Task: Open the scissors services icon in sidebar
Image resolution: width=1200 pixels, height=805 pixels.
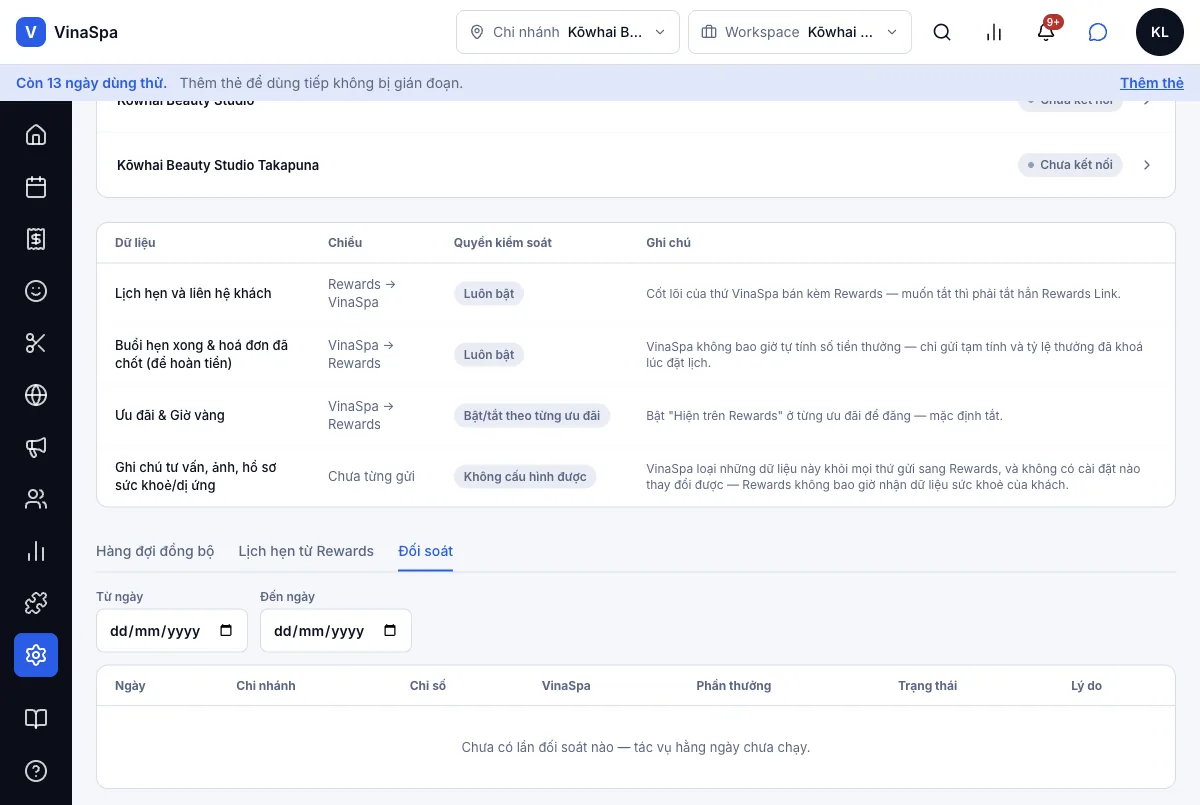Action: pos(36,343)
